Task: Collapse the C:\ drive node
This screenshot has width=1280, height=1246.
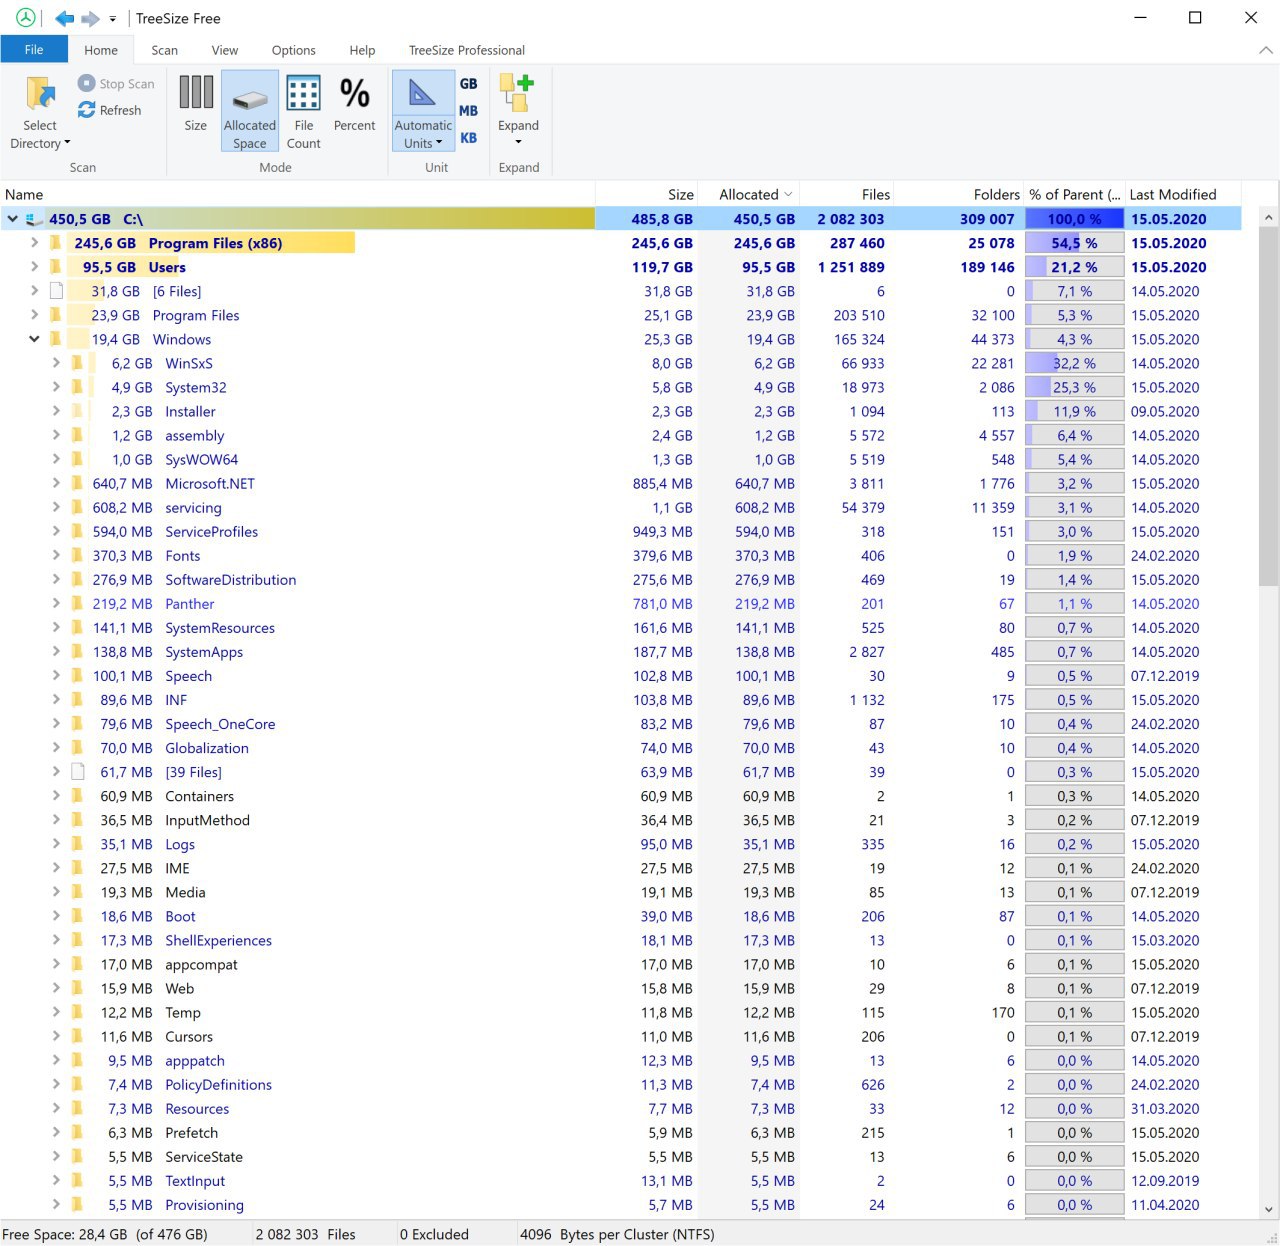Action: tap(13, 219)
